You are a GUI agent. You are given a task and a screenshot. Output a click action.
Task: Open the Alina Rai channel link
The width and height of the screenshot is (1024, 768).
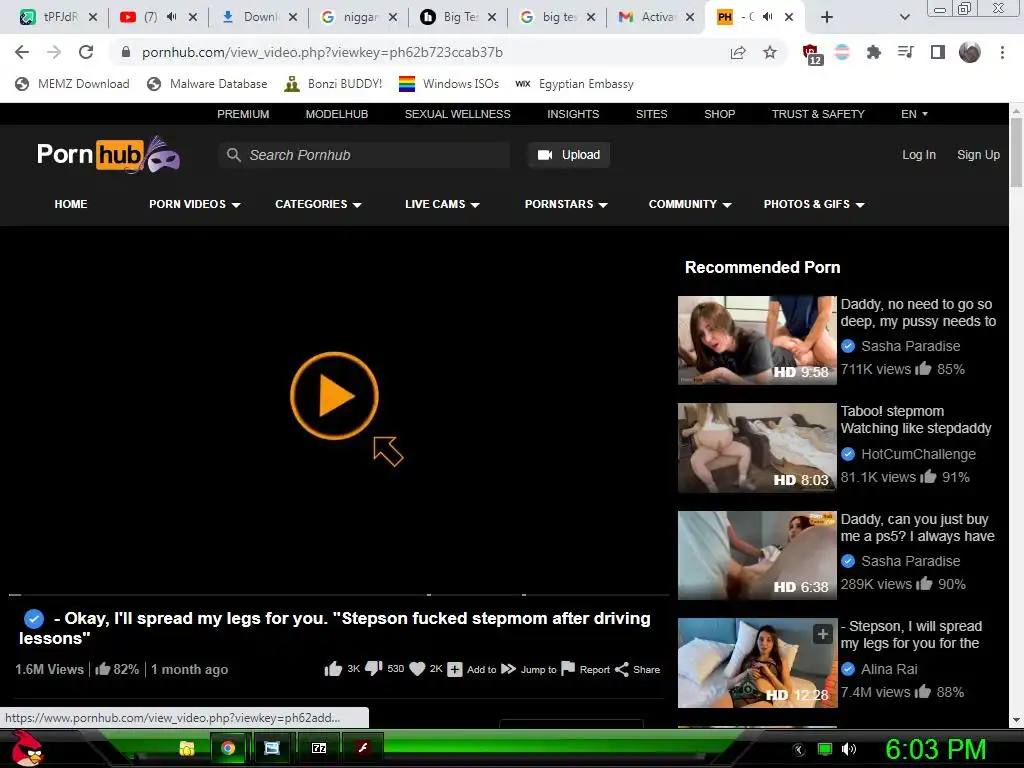tap(889, 669)
